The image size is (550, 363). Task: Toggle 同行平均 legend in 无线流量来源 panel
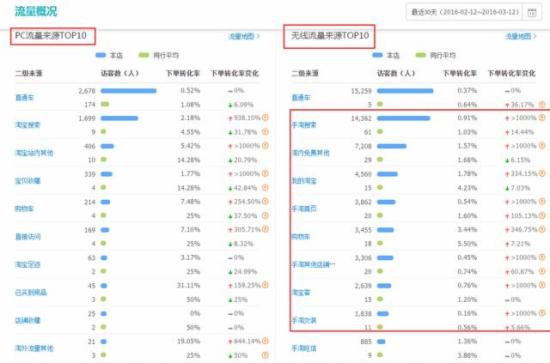435,55
